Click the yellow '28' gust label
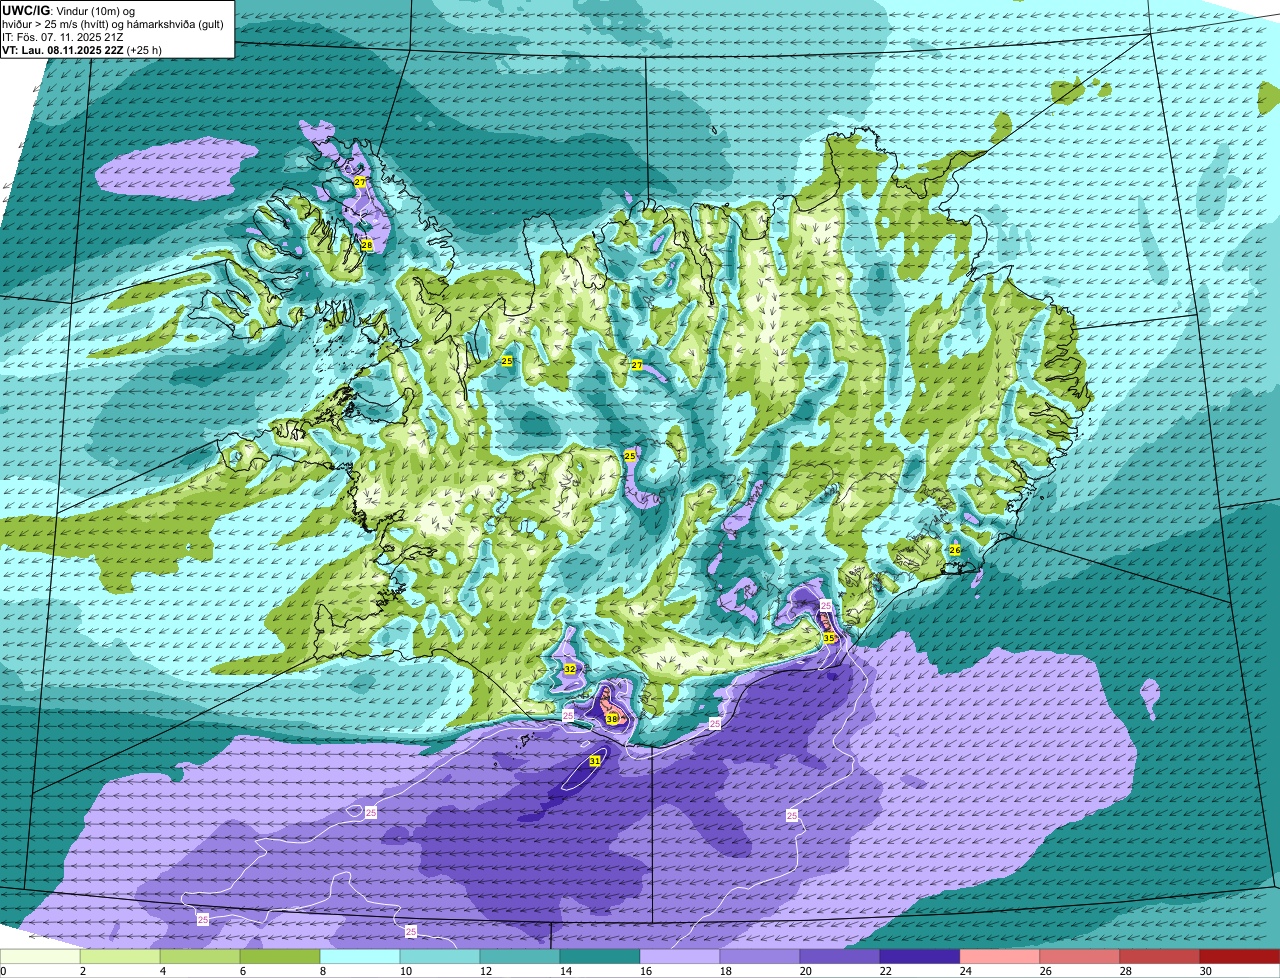This screenshot has width=1280, height=978. 367,245
